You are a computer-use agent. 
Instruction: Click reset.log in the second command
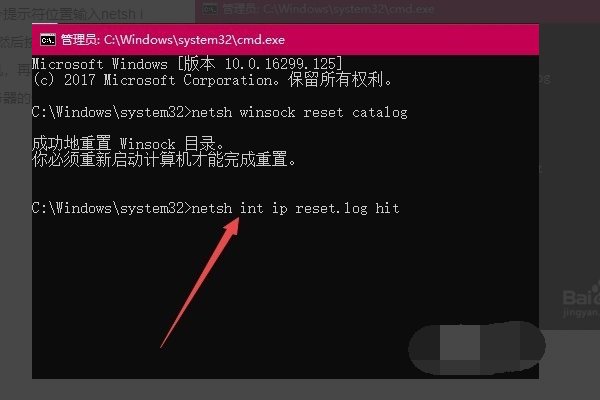[x=331, y=209]
